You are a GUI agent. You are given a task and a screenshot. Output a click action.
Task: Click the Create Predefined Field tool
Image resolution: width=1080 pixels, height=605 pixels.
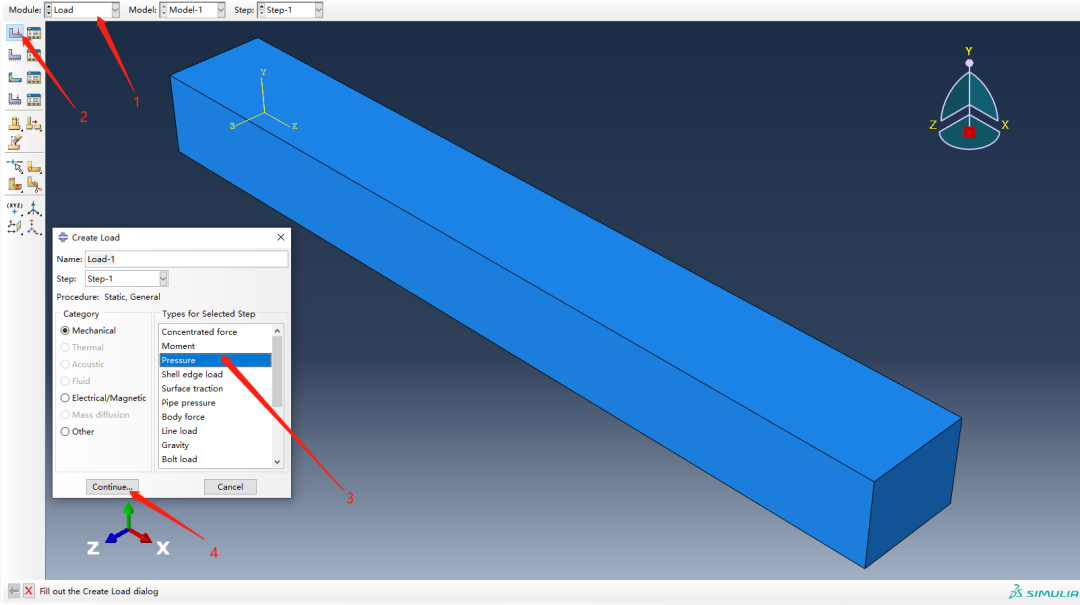pyautogui.click(x=15, y=77)
